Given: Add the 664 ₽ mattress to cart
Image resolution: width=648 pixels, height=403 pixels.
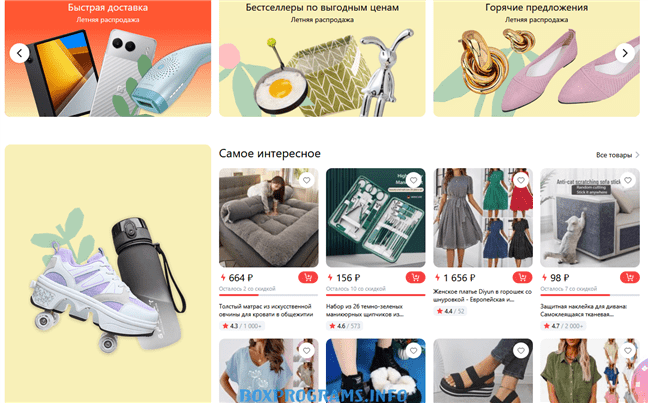Looking at the screenshot, I should pos(308,277).
